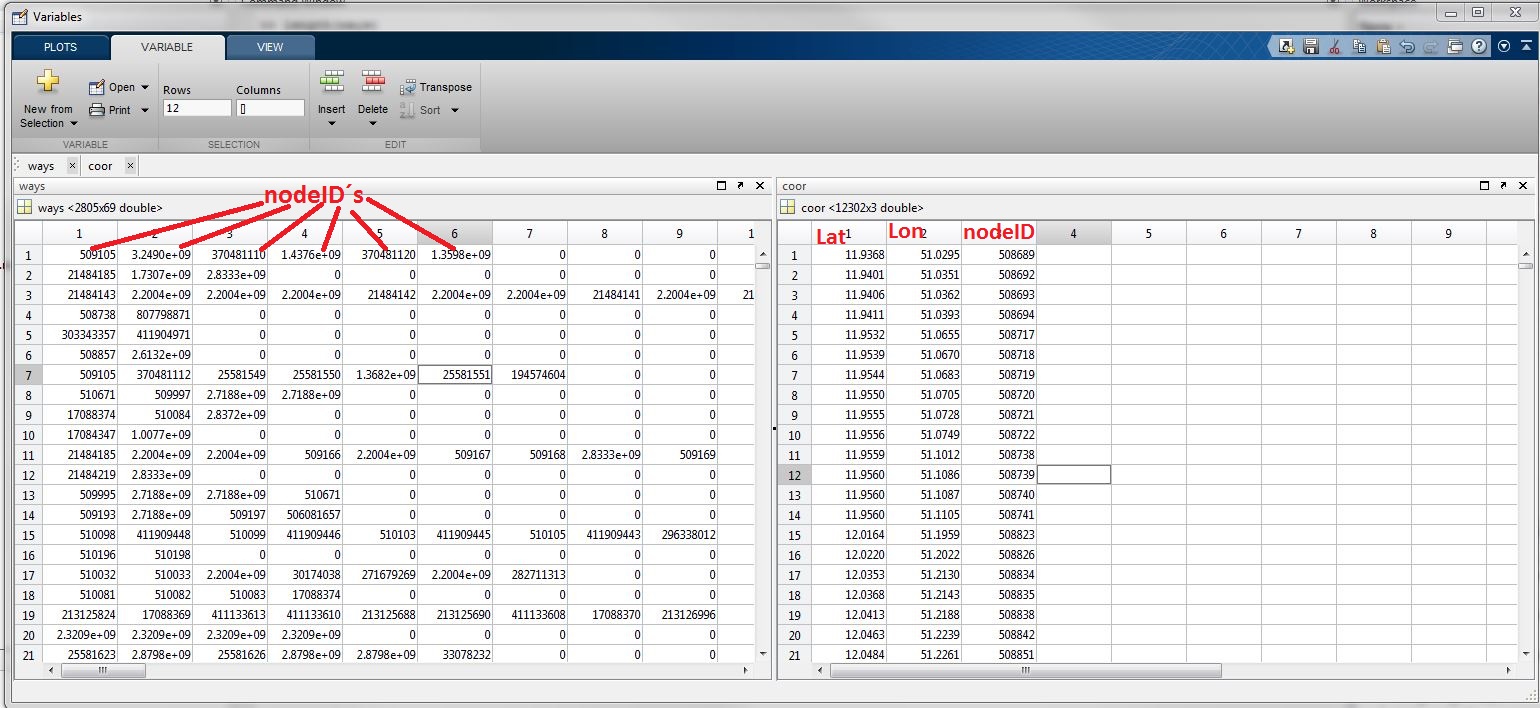Click the Cut scissors icon

[x=1334, y=46]
